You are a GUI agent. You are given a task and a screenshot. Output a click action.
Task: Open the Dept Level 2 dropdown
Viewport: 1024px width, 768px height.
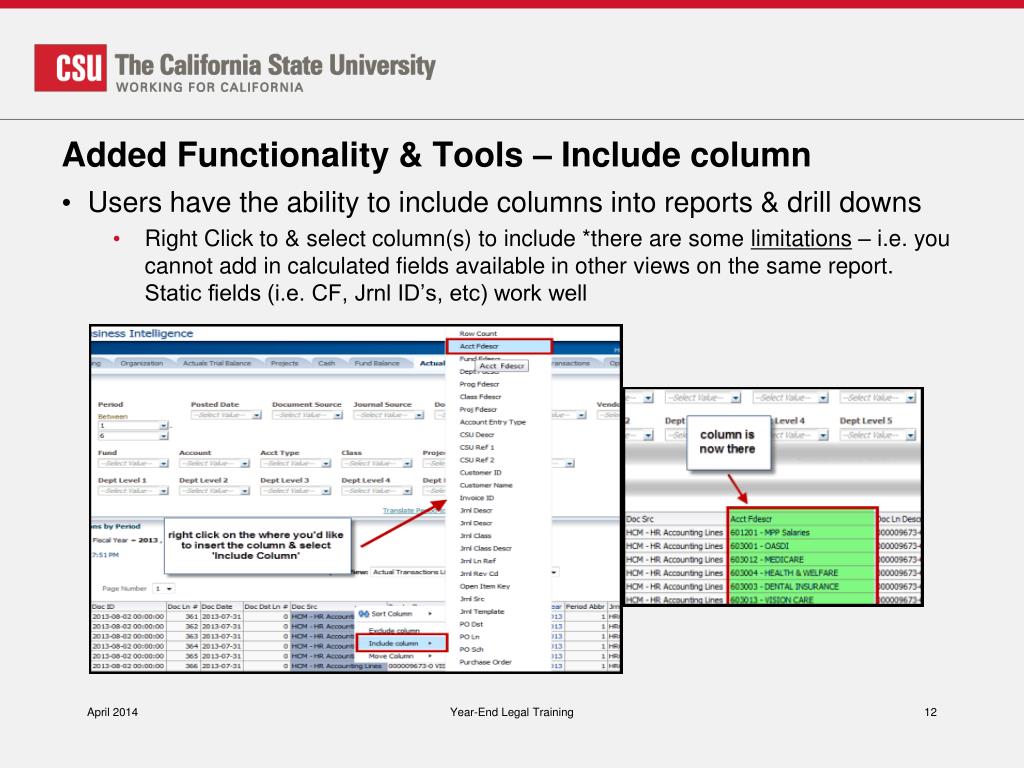(214, 491)
